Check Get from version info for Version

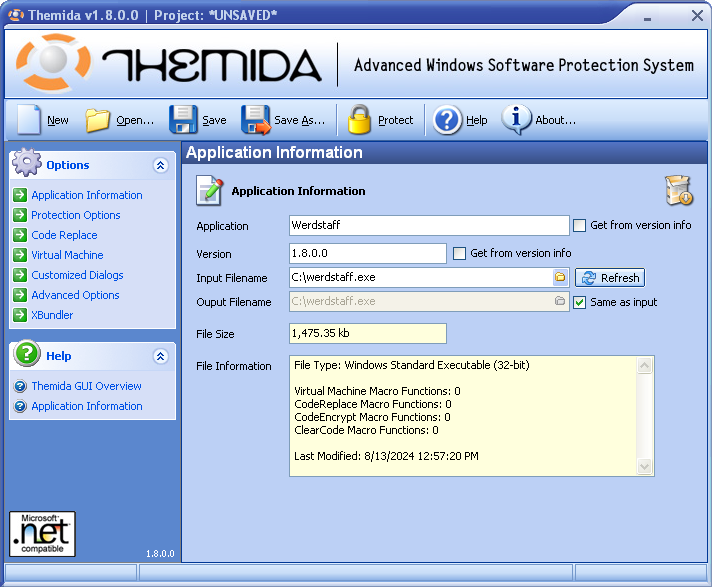460,254
